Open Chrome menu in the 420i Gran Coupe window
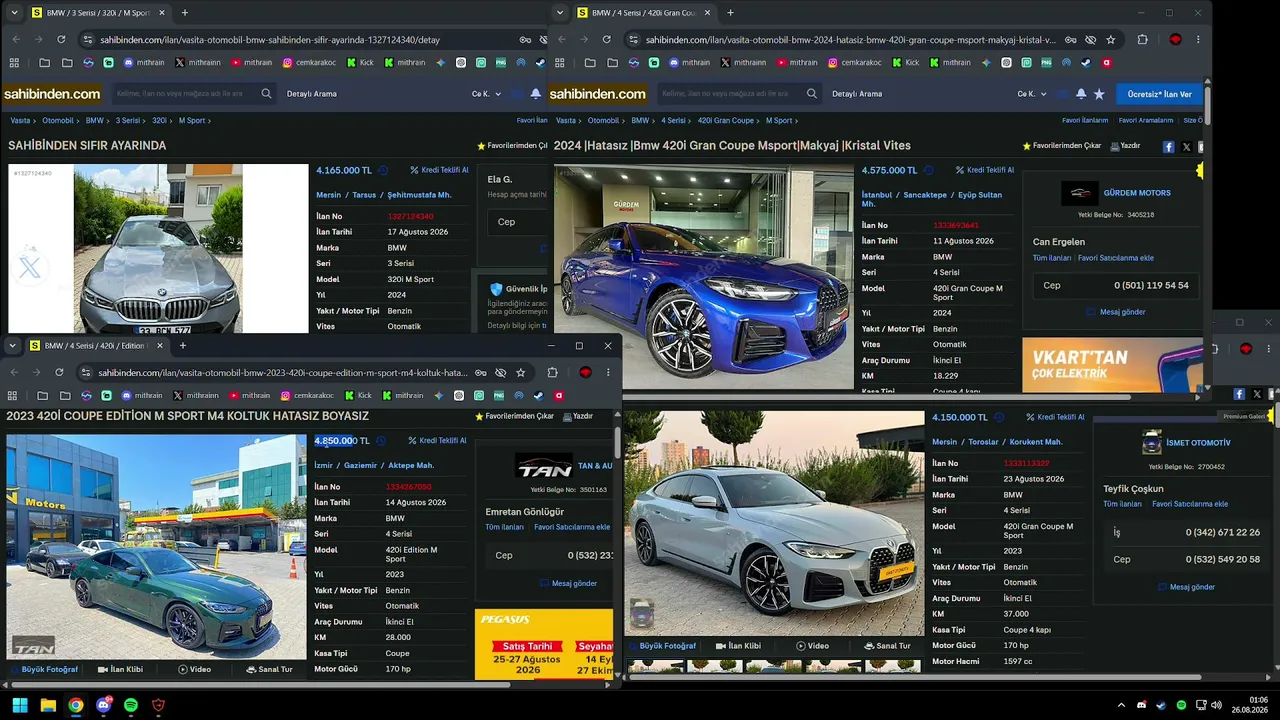 click(1198, 40)
